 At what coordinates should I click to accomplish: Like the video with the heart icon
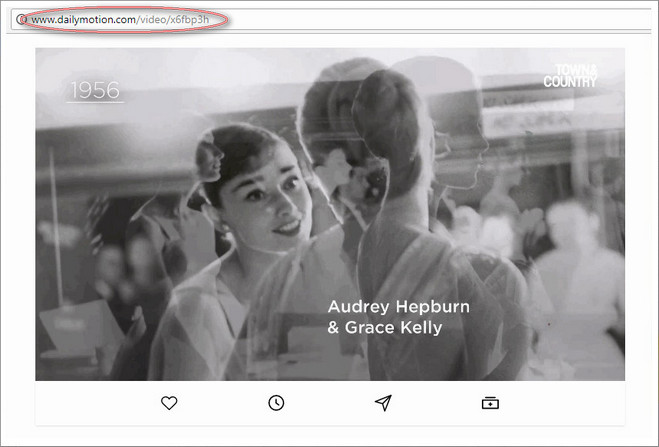(x=169, y=403)
